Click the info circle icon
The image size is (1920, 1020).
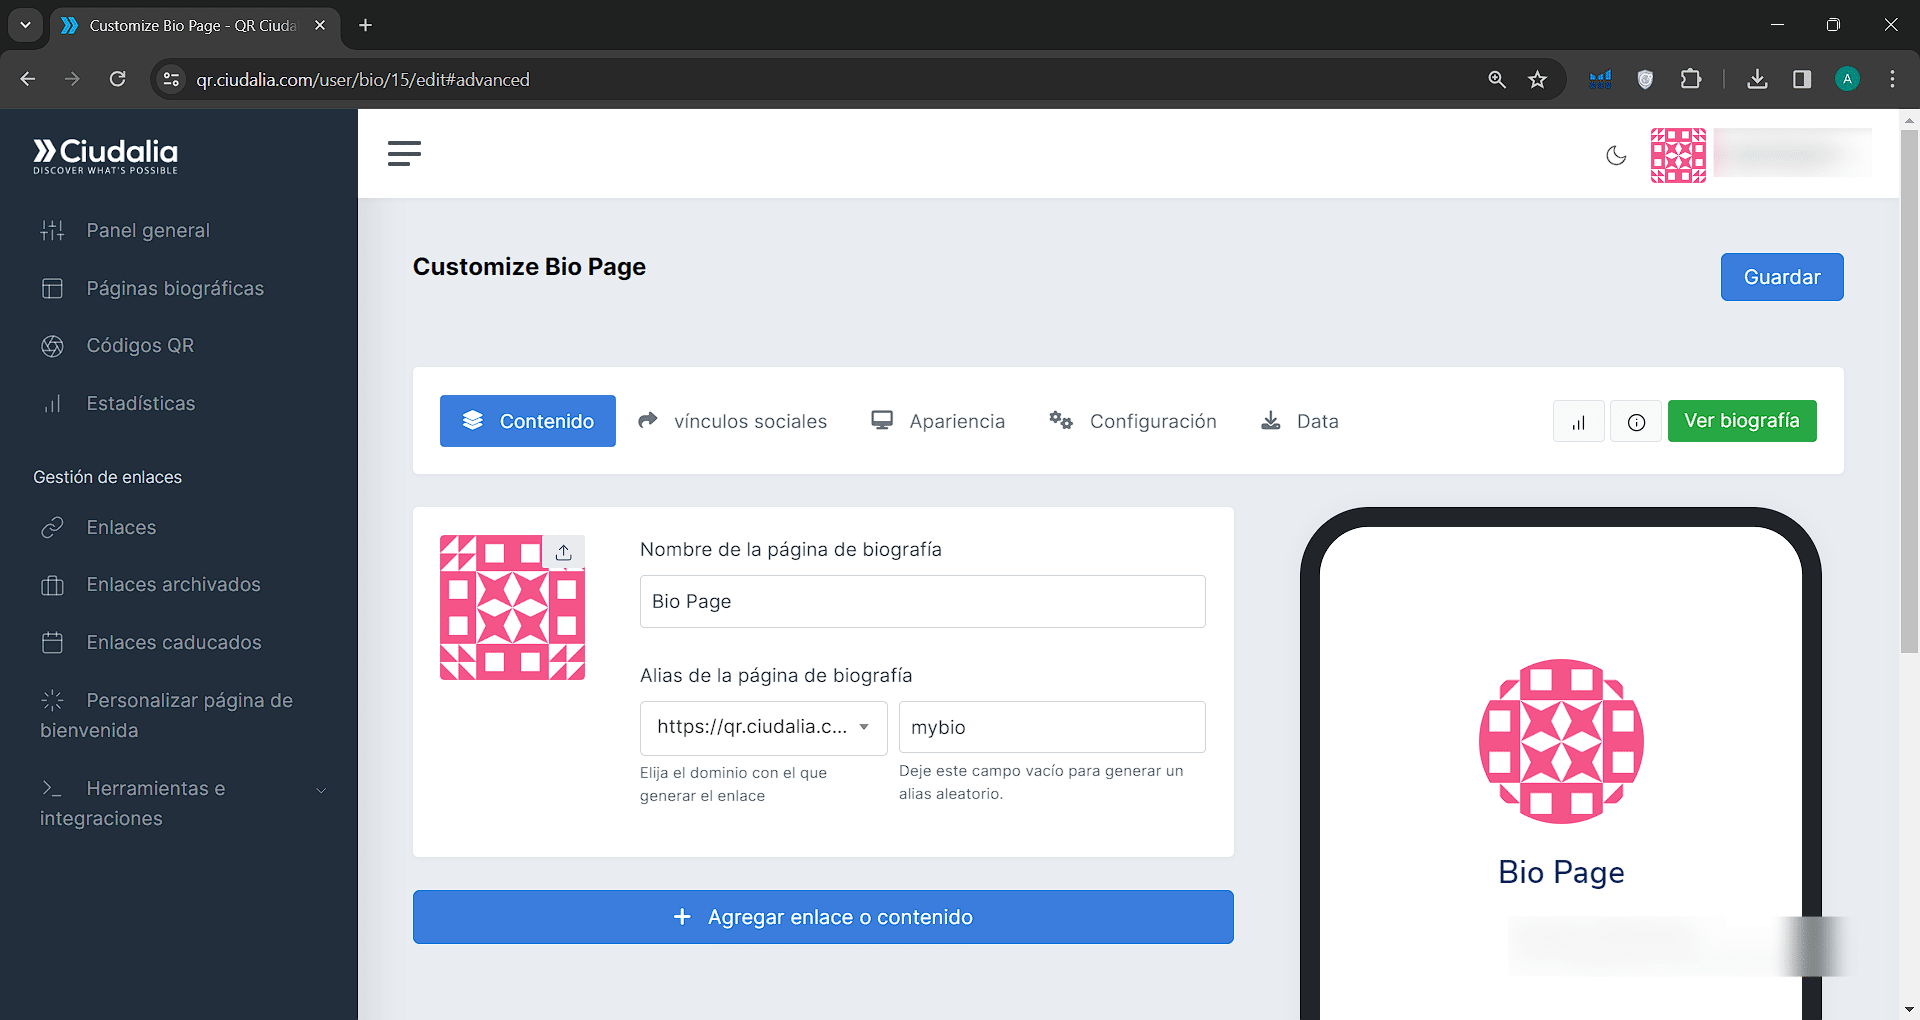[x=1636, y=422]
